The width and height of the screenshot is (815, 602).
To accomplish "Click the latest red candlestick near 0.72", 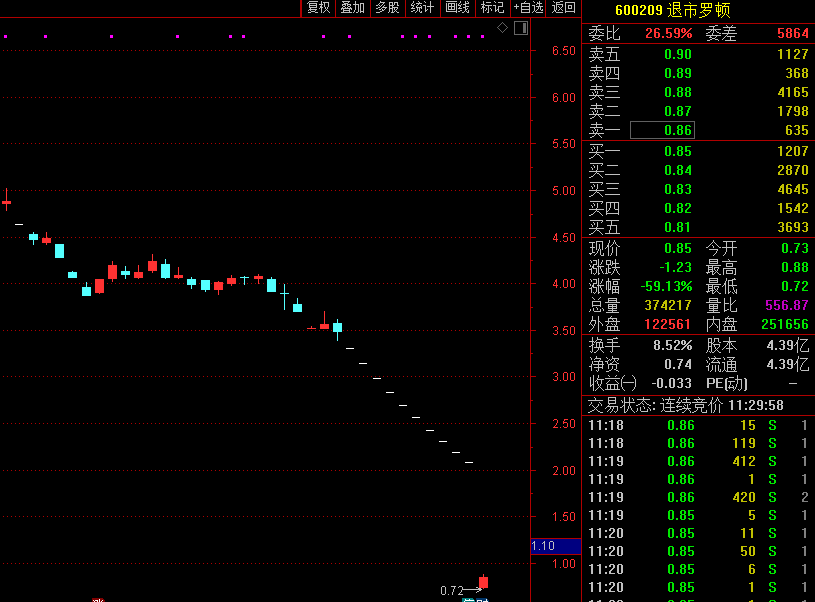I will [x=484, y=582].
